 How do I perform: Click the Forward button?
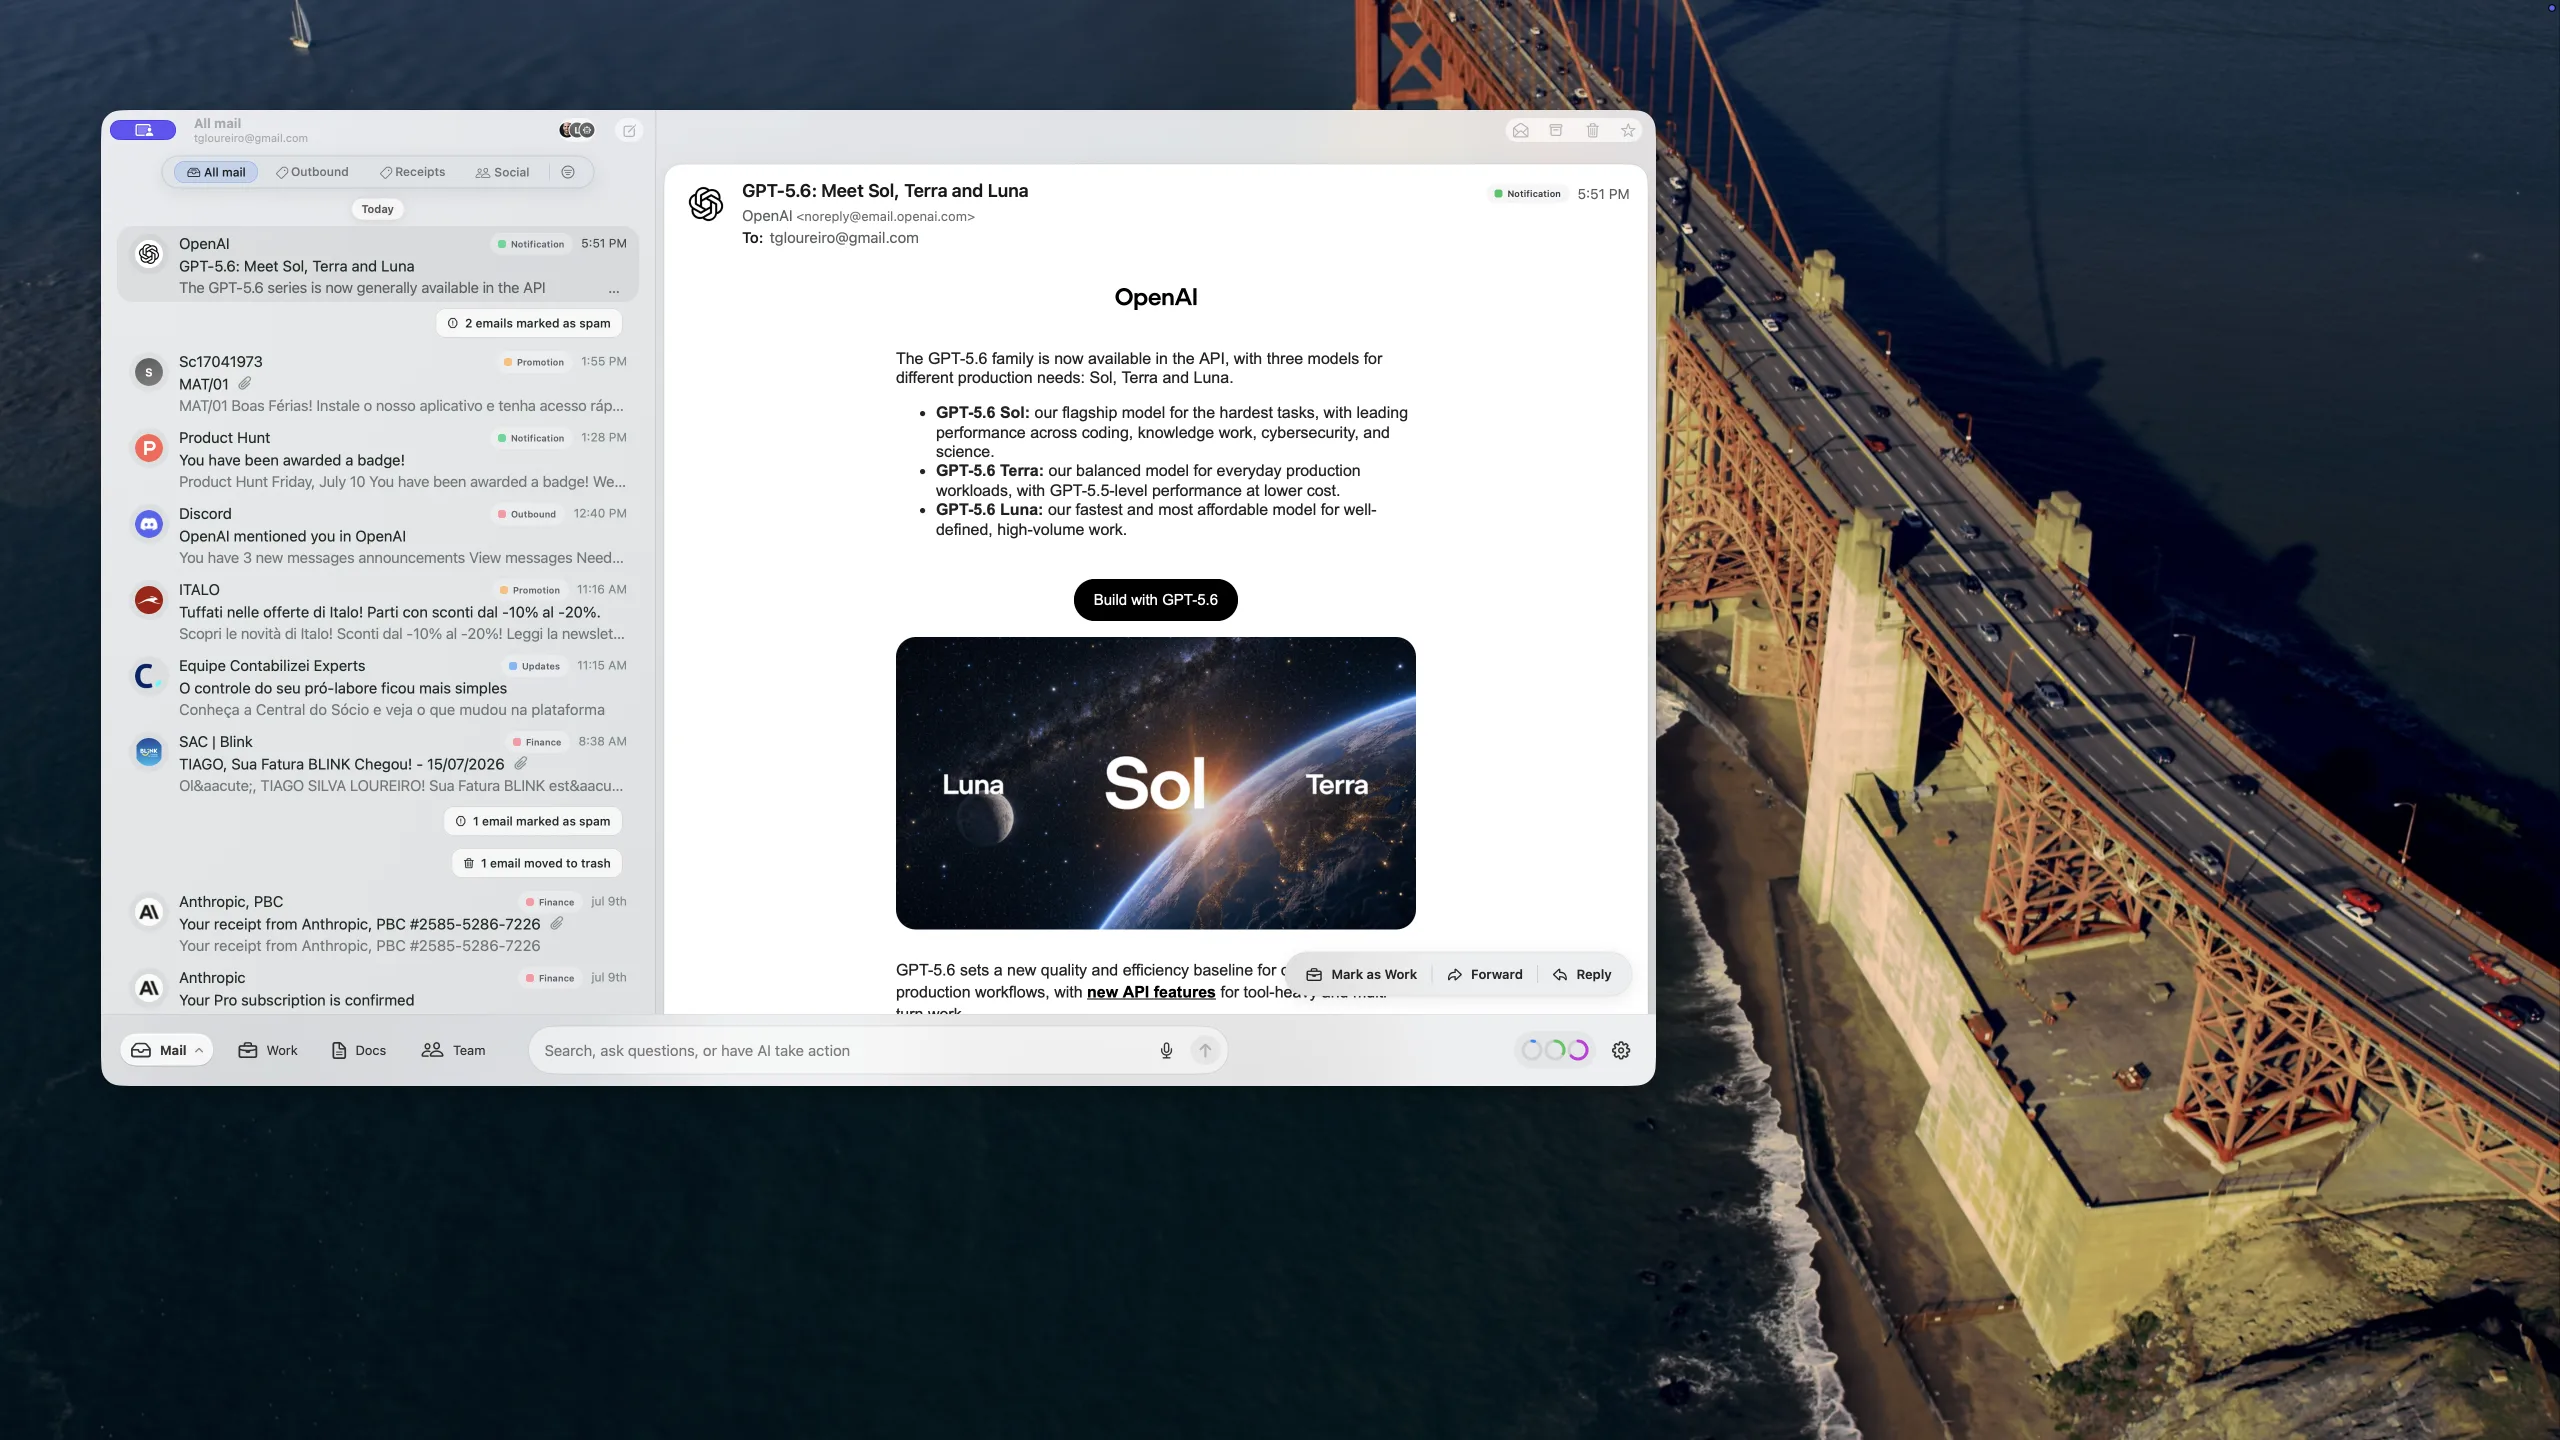click(1485, 974)
